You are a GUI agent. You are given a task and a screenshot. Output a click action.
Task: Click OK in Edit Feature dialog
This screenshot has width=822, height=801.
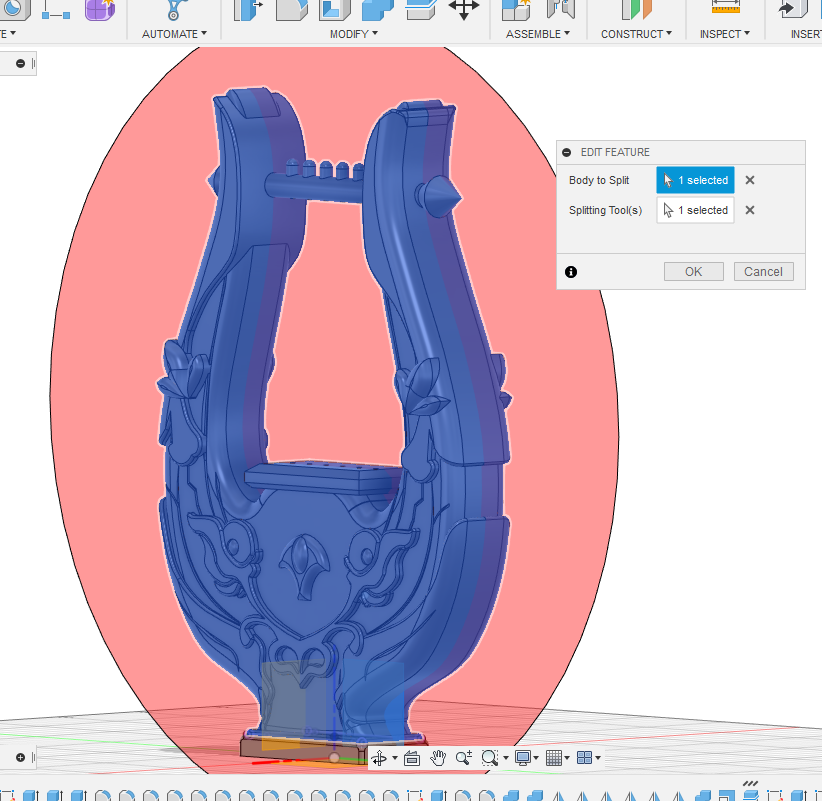(x=694, y=272)
